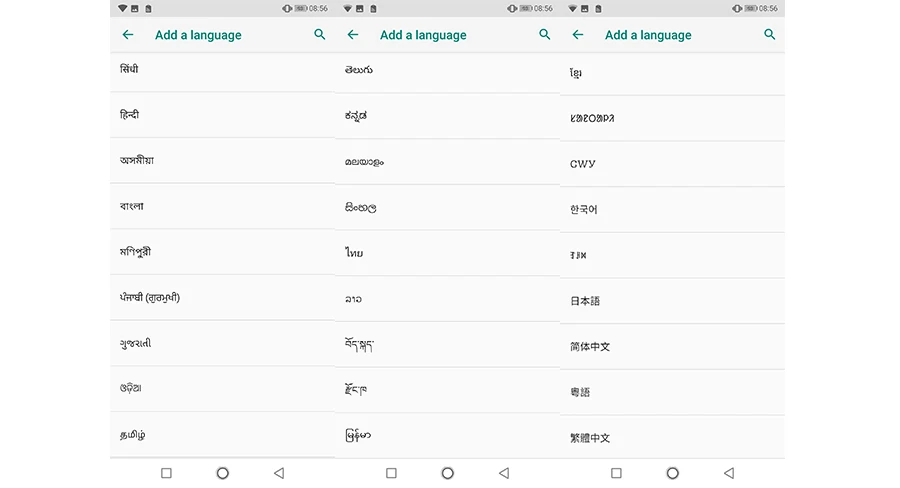Select हिन्दी (Hindi) language

tap(223, 115)
